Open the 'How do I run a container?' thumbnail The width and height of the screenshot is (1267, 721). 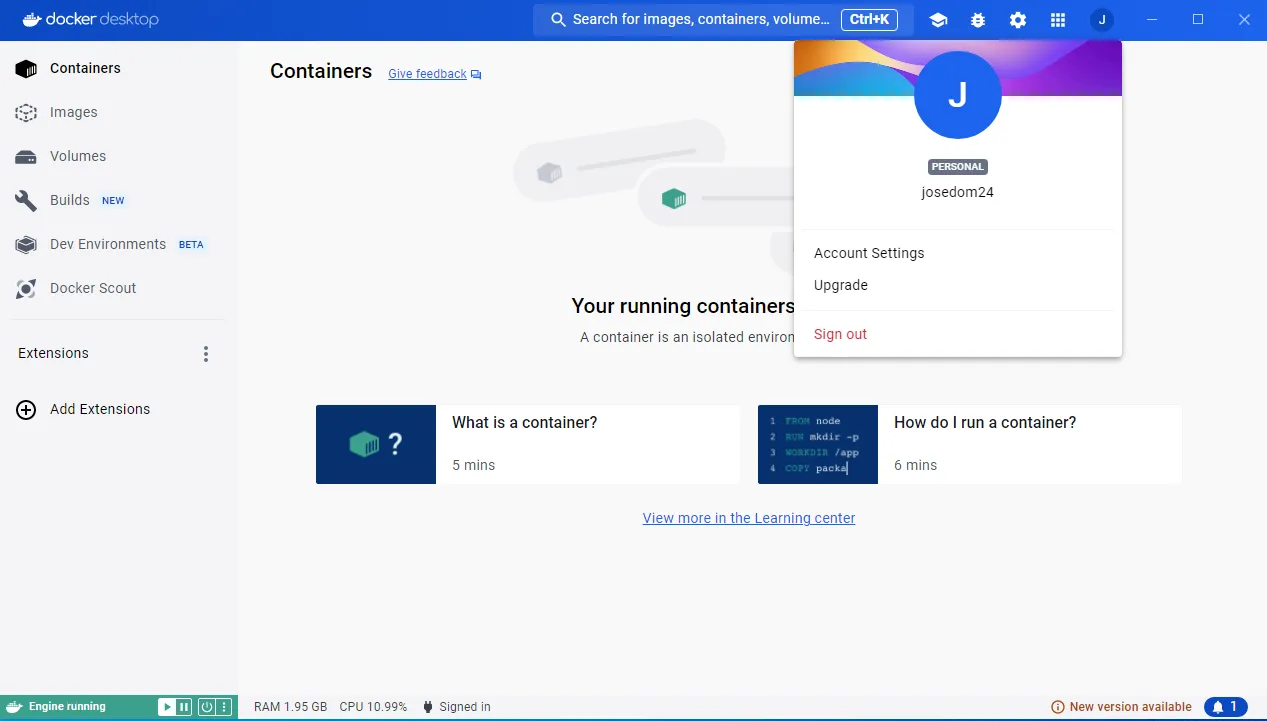point(817,444)
